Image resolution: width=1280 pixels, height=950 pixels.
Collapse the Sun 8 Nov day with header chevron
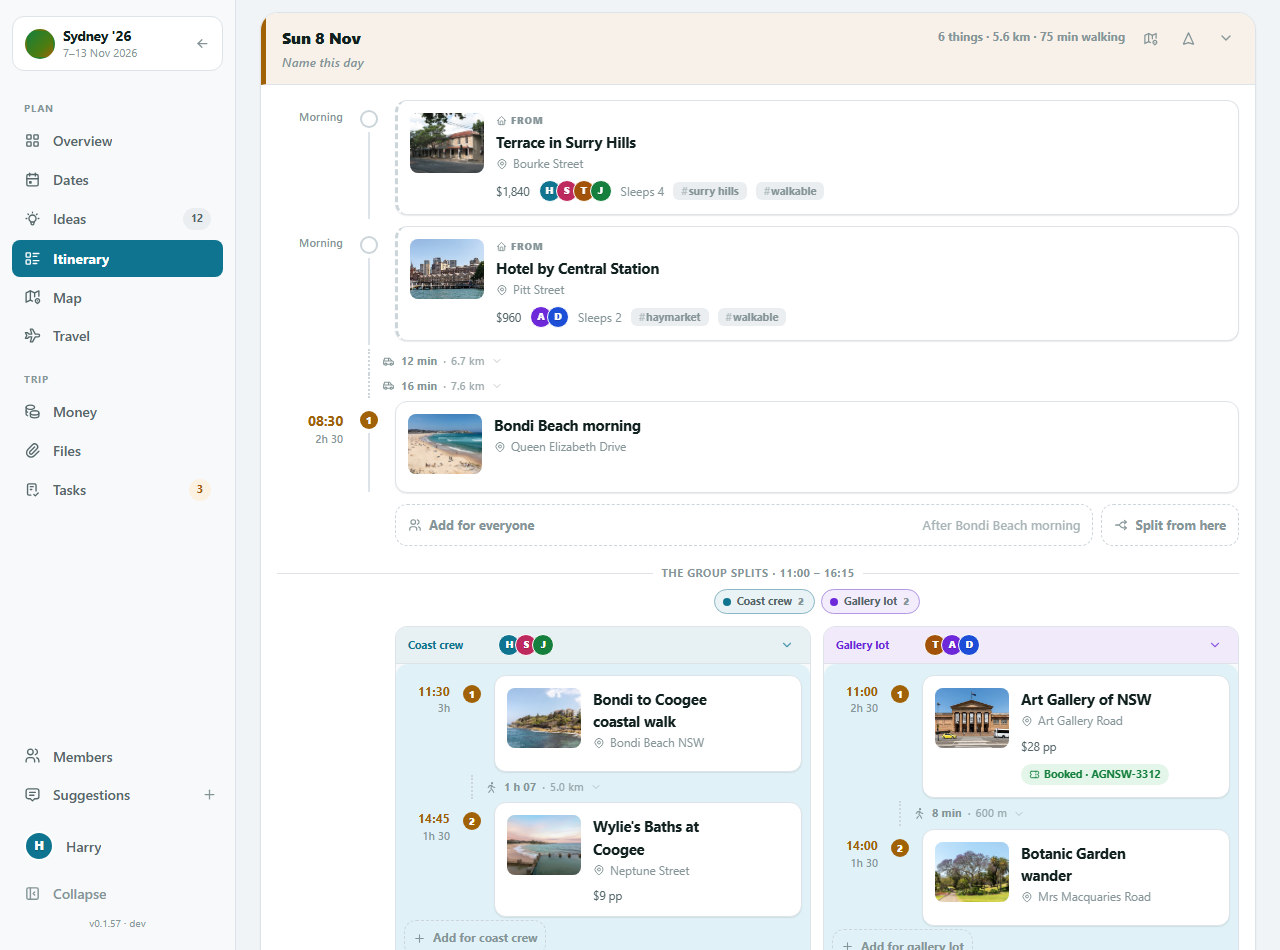[x=1226, y=39]
